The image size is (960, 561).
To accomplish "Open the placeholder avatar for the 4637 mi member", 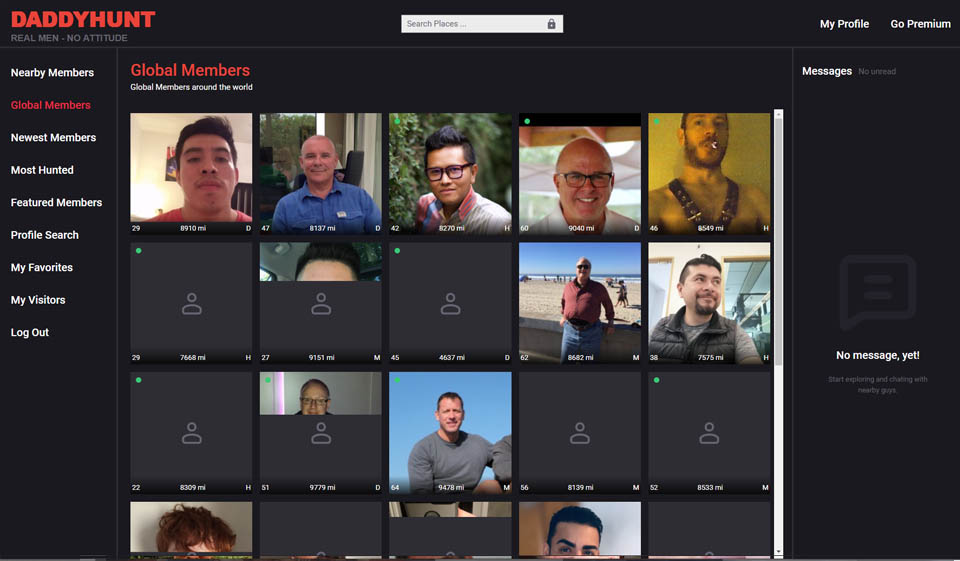I will click(x=450, y=306).
